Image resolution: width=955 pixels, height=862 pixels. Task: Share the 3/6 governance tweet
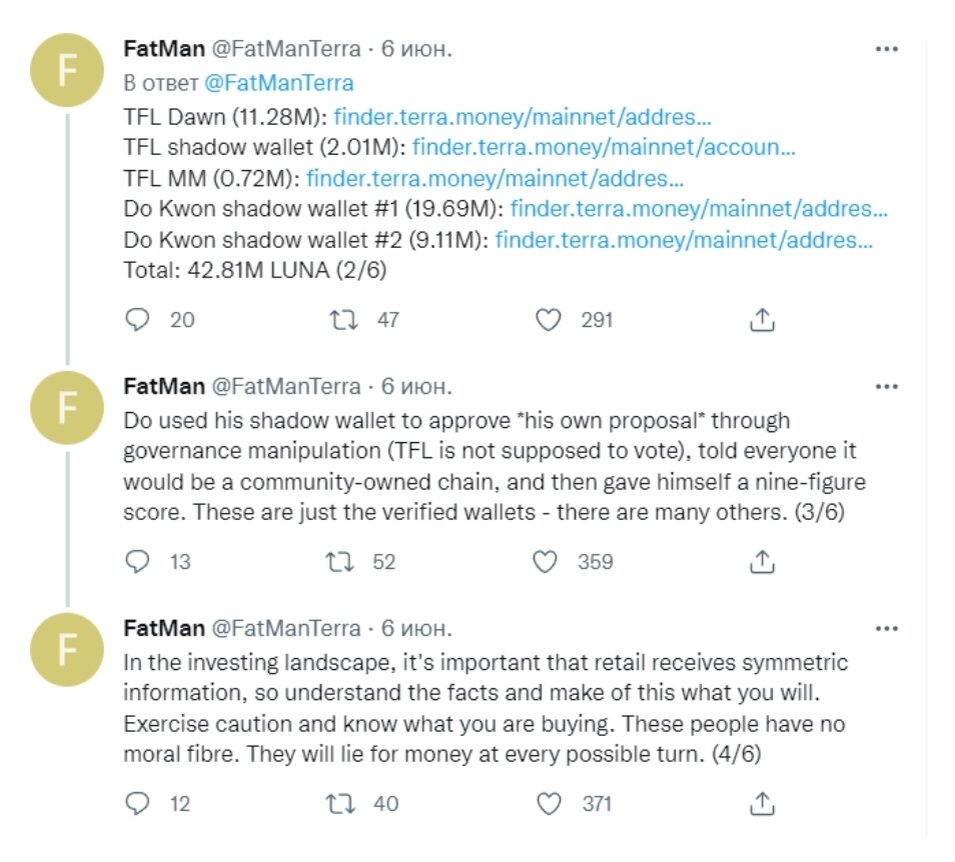coord(762,561)
